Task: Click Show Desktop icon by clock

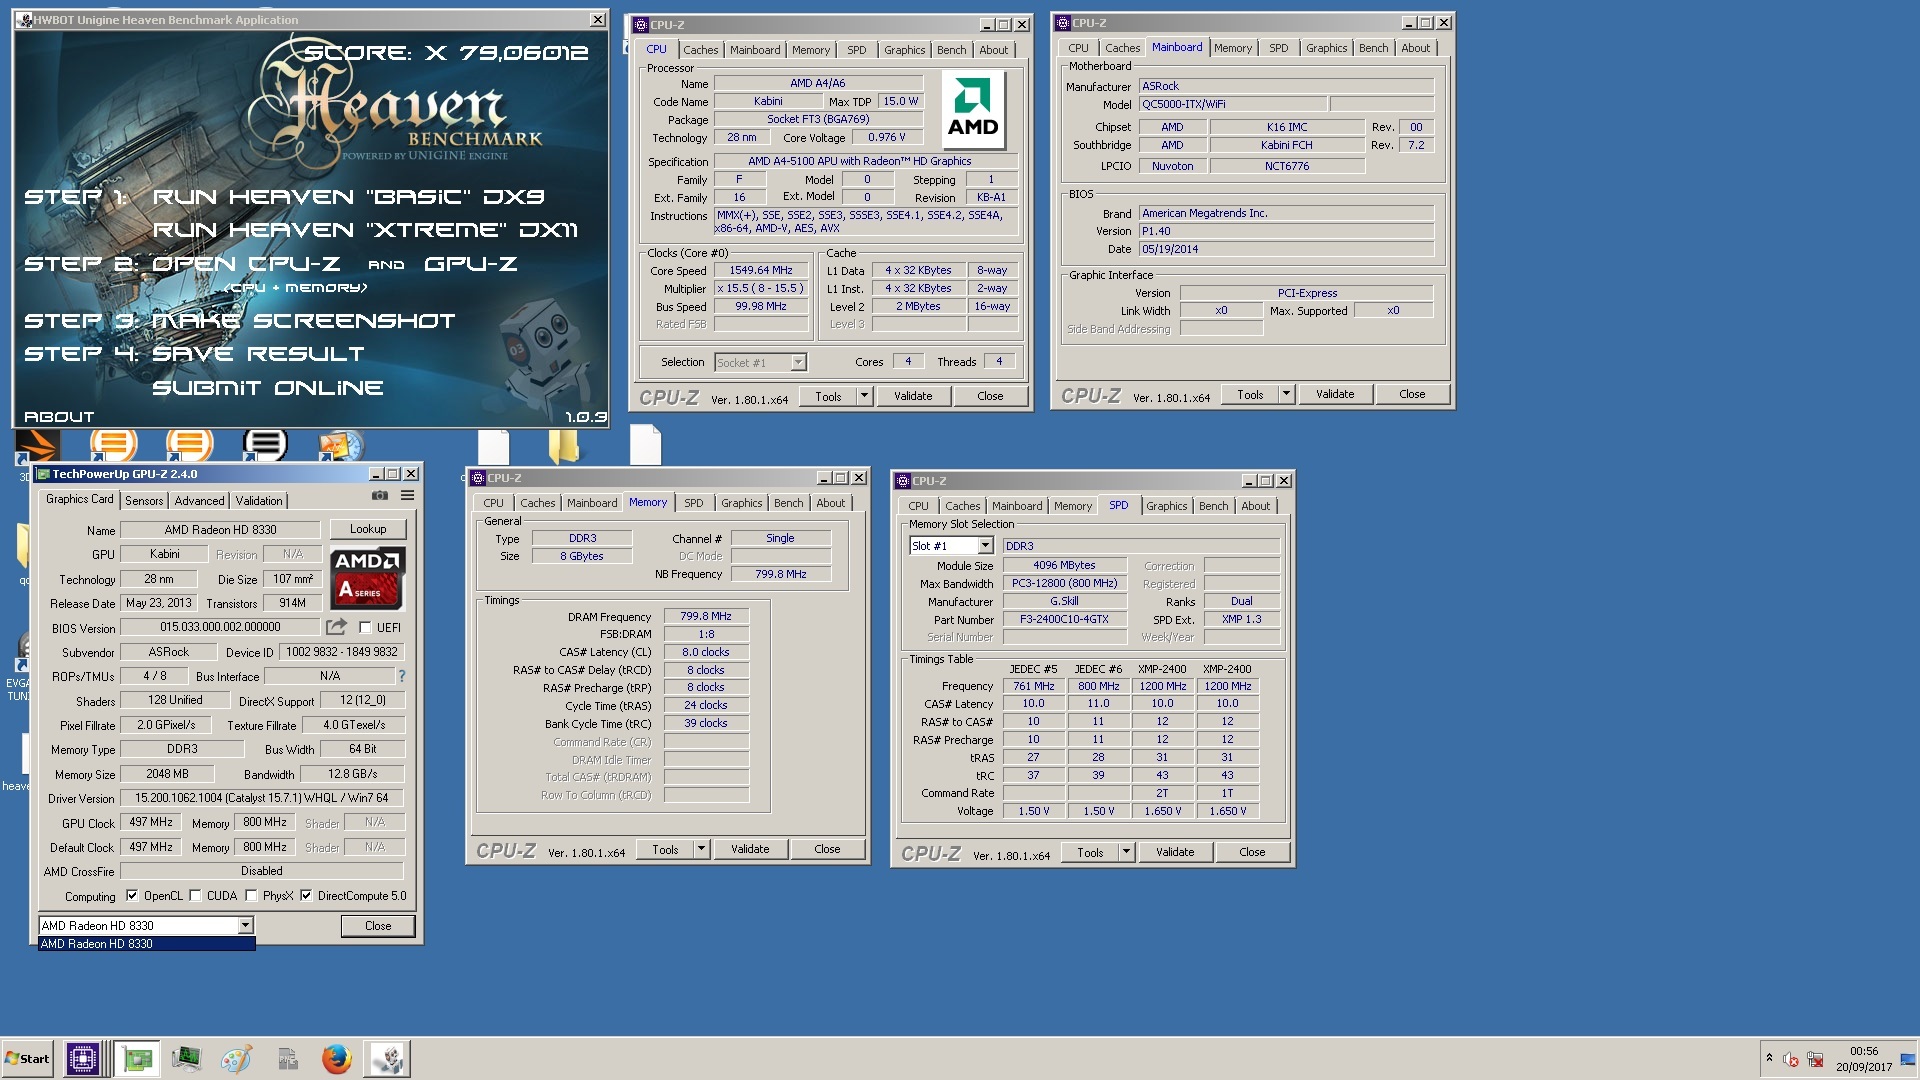Action: pos(1909,1059)
